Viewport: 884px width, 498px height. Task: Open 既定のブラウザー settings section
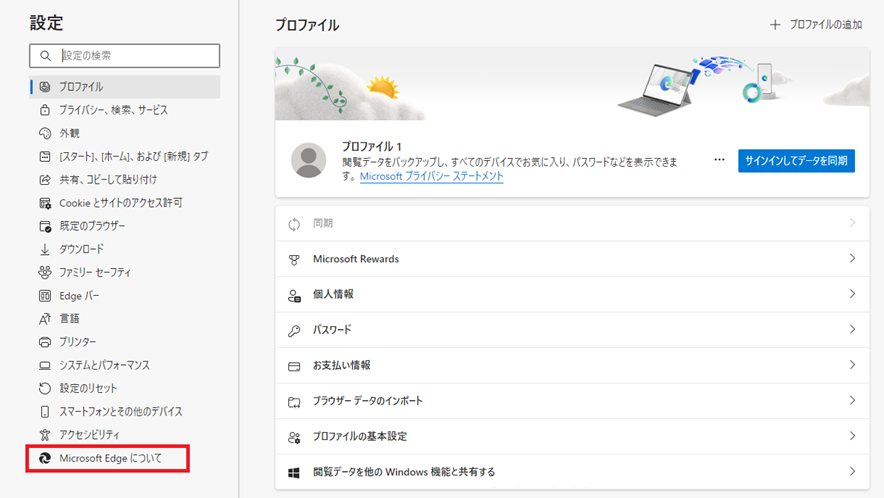125,226
